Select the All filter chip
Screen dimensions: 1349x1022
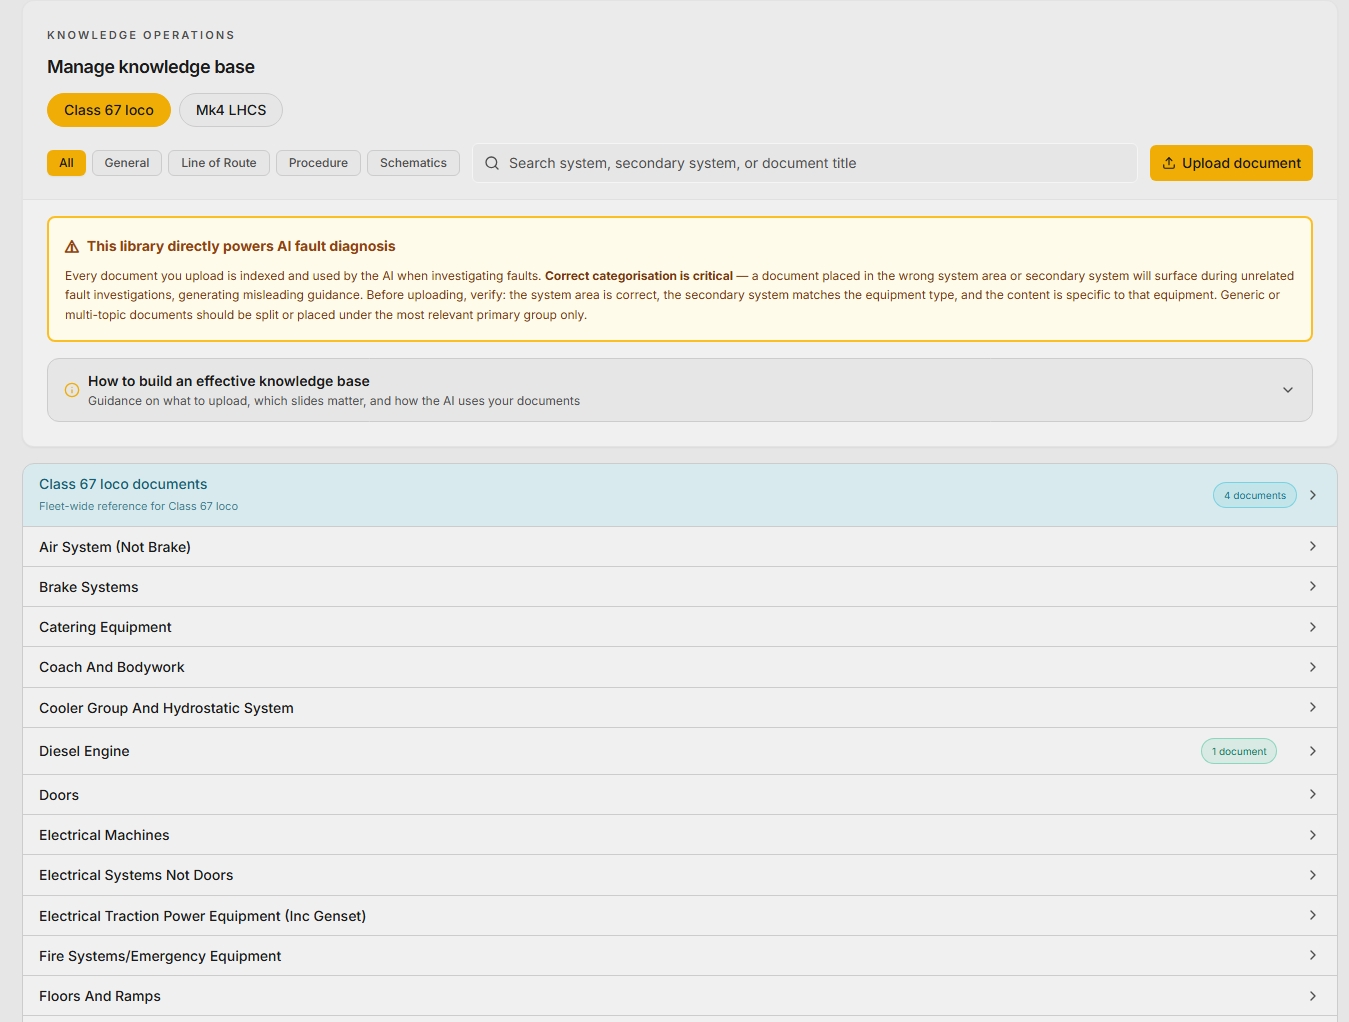66,163
